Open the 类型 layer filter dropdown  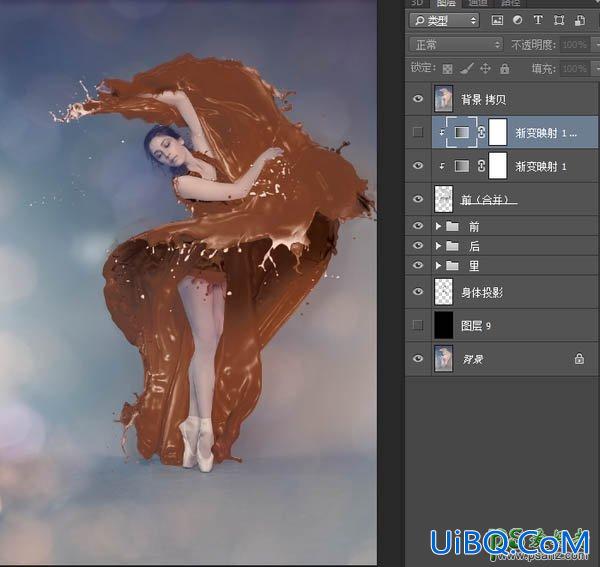pyautogui.click(x=444, y=20)
